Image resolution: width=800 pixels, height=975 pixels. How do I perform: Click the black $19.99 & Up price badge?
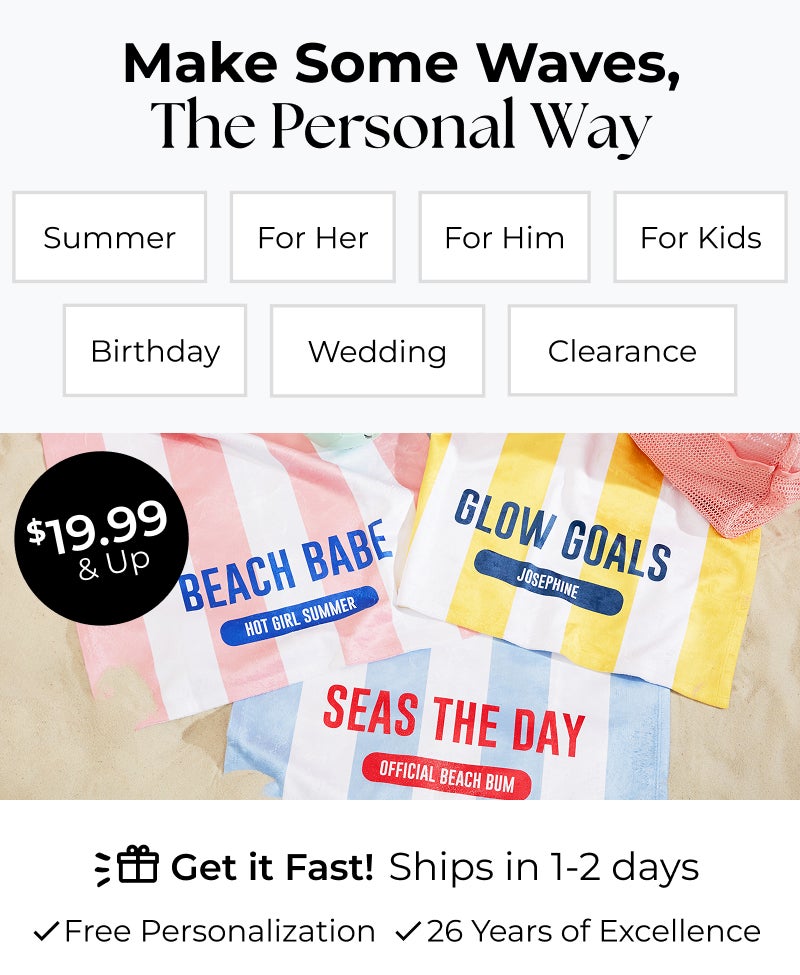[101, 538]
